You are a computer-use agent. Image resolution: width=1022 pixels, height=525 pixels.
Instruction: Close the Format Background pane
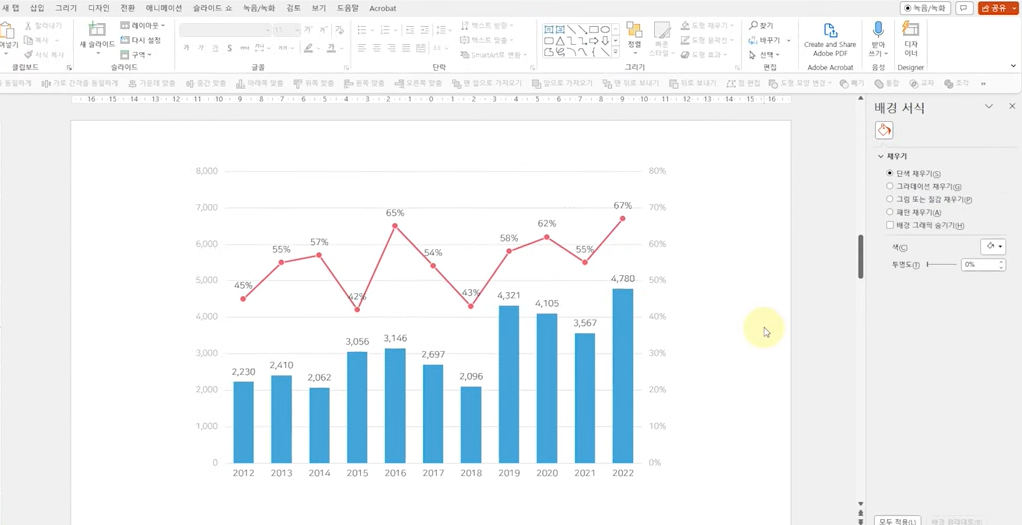(1012, 106)
